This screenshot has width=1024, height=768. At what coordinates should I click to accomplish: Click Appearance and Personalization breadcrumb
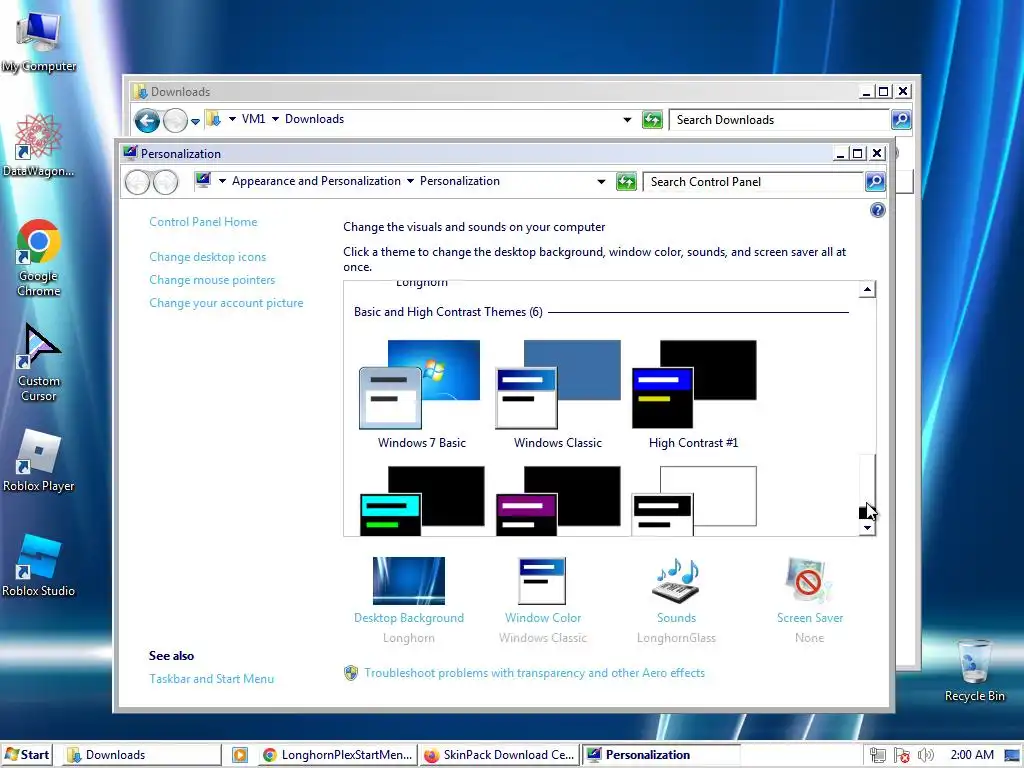[x=316, y=181]
